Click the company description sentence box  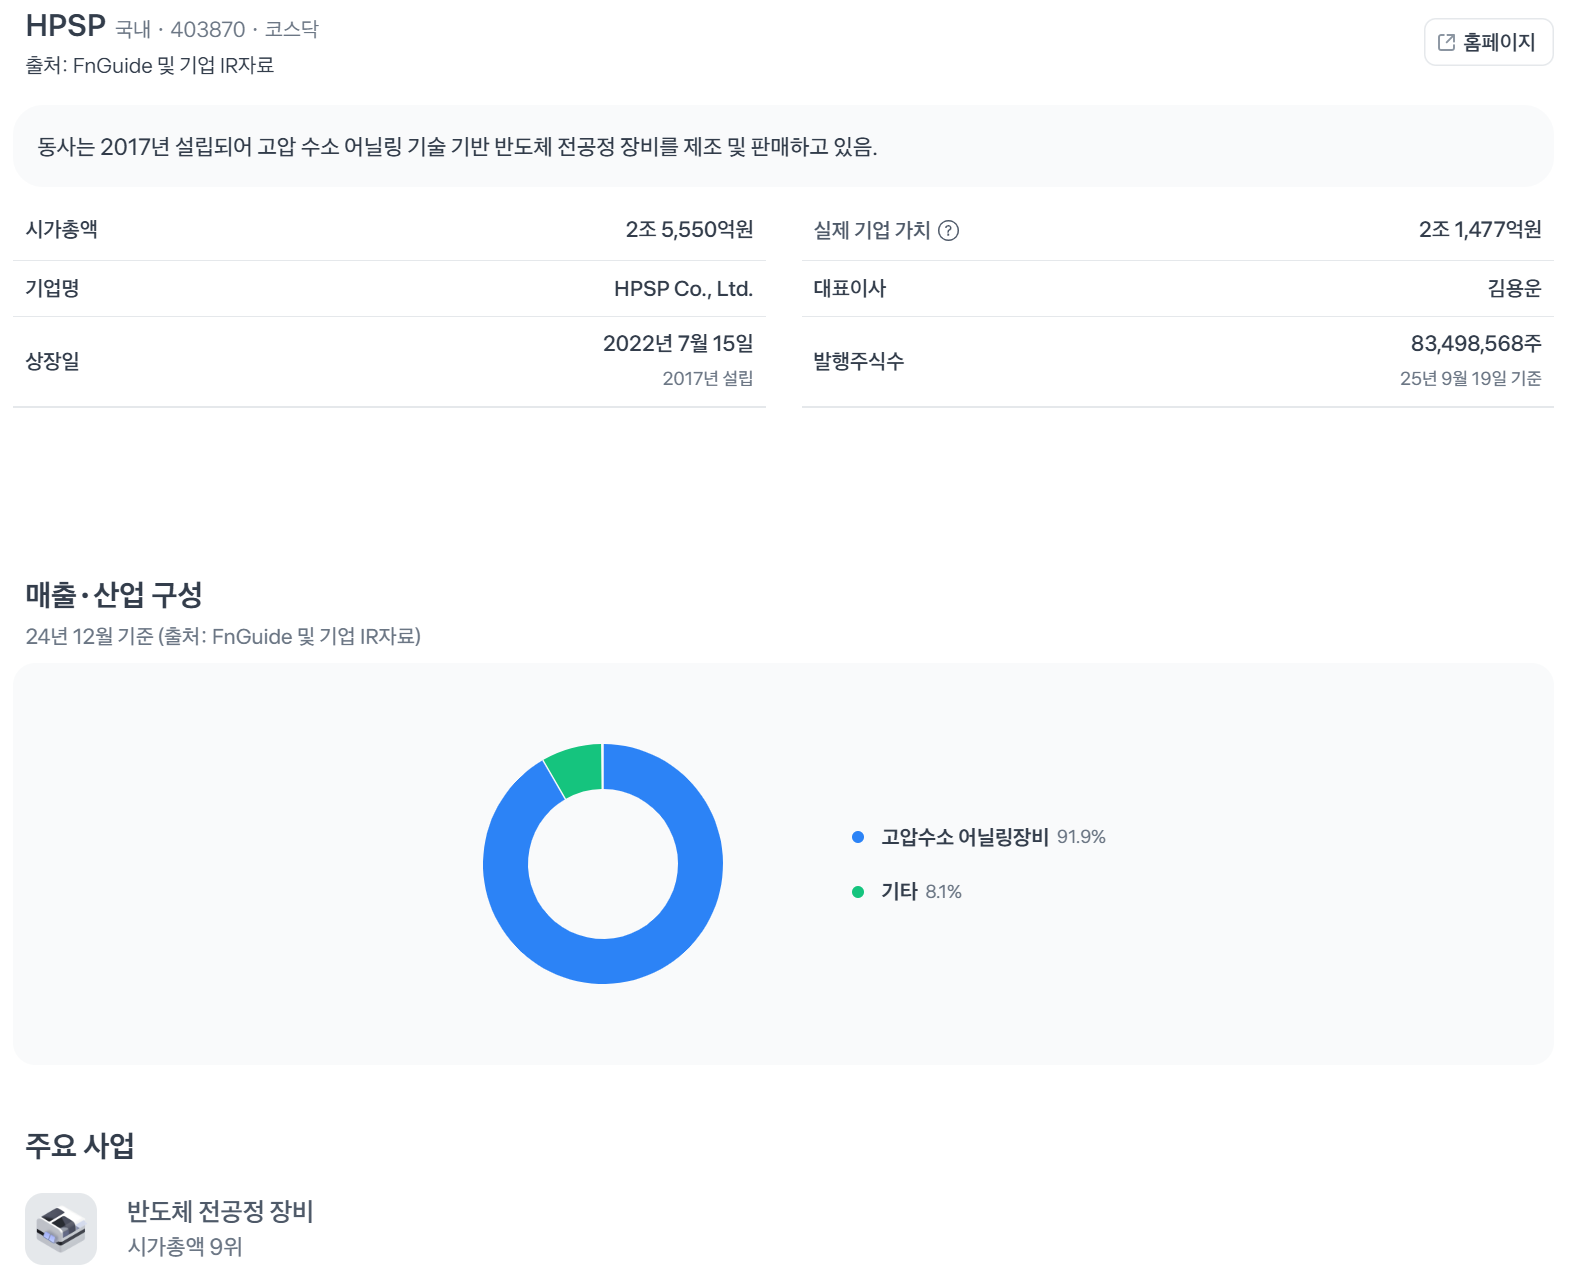(x=783, y=147)
